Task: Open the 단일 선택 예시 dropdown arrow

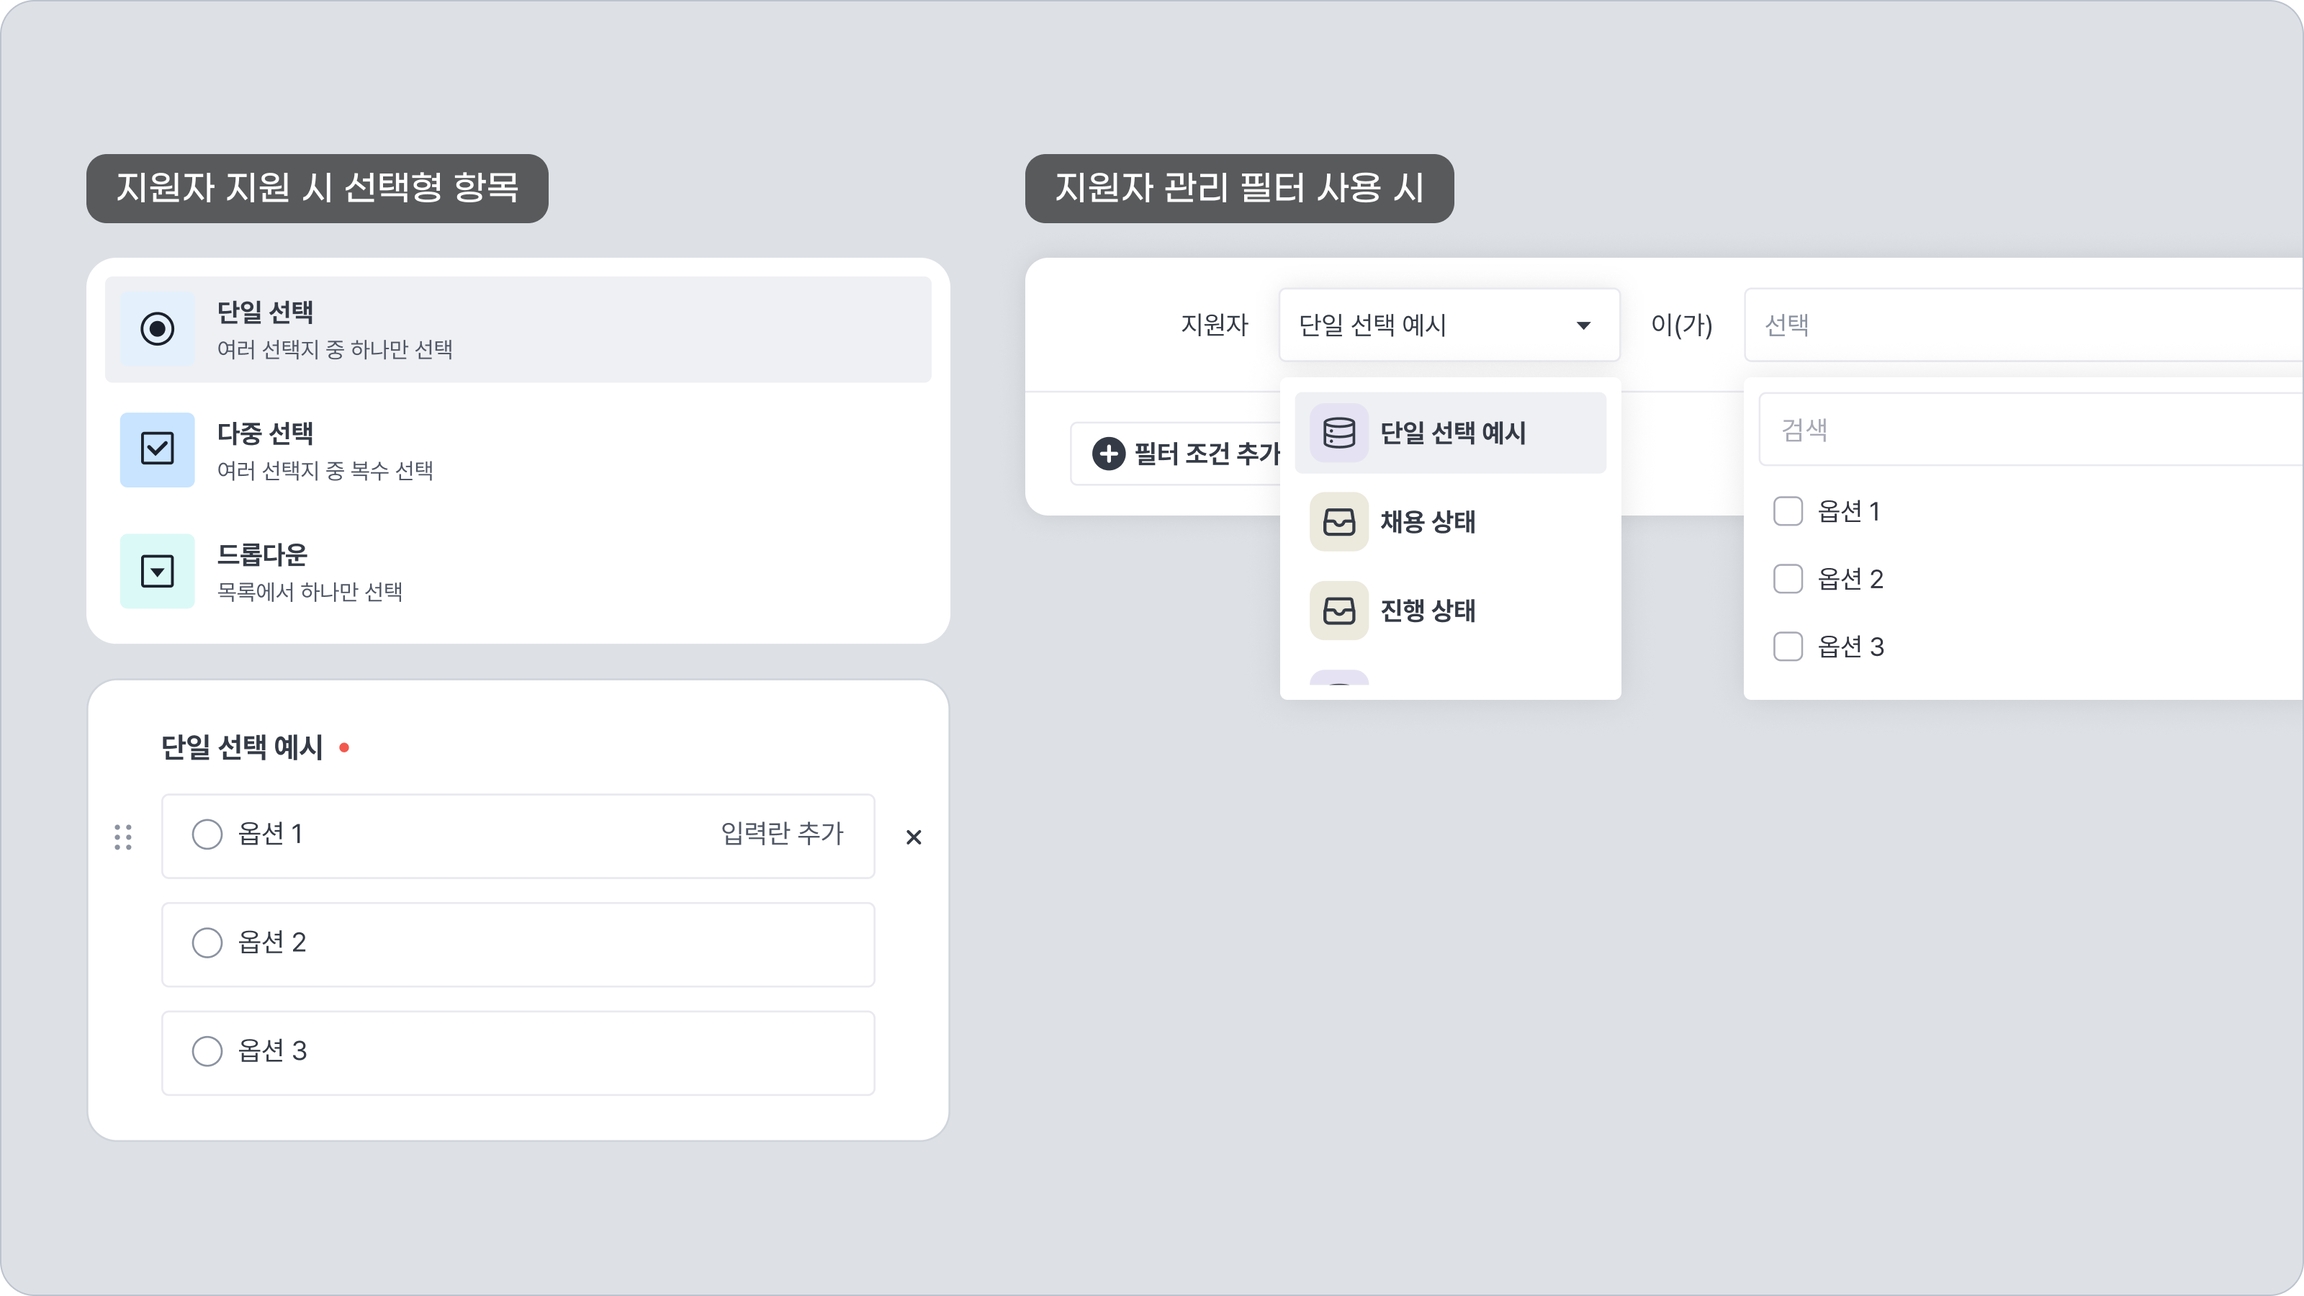Action: click(1583, 326)
